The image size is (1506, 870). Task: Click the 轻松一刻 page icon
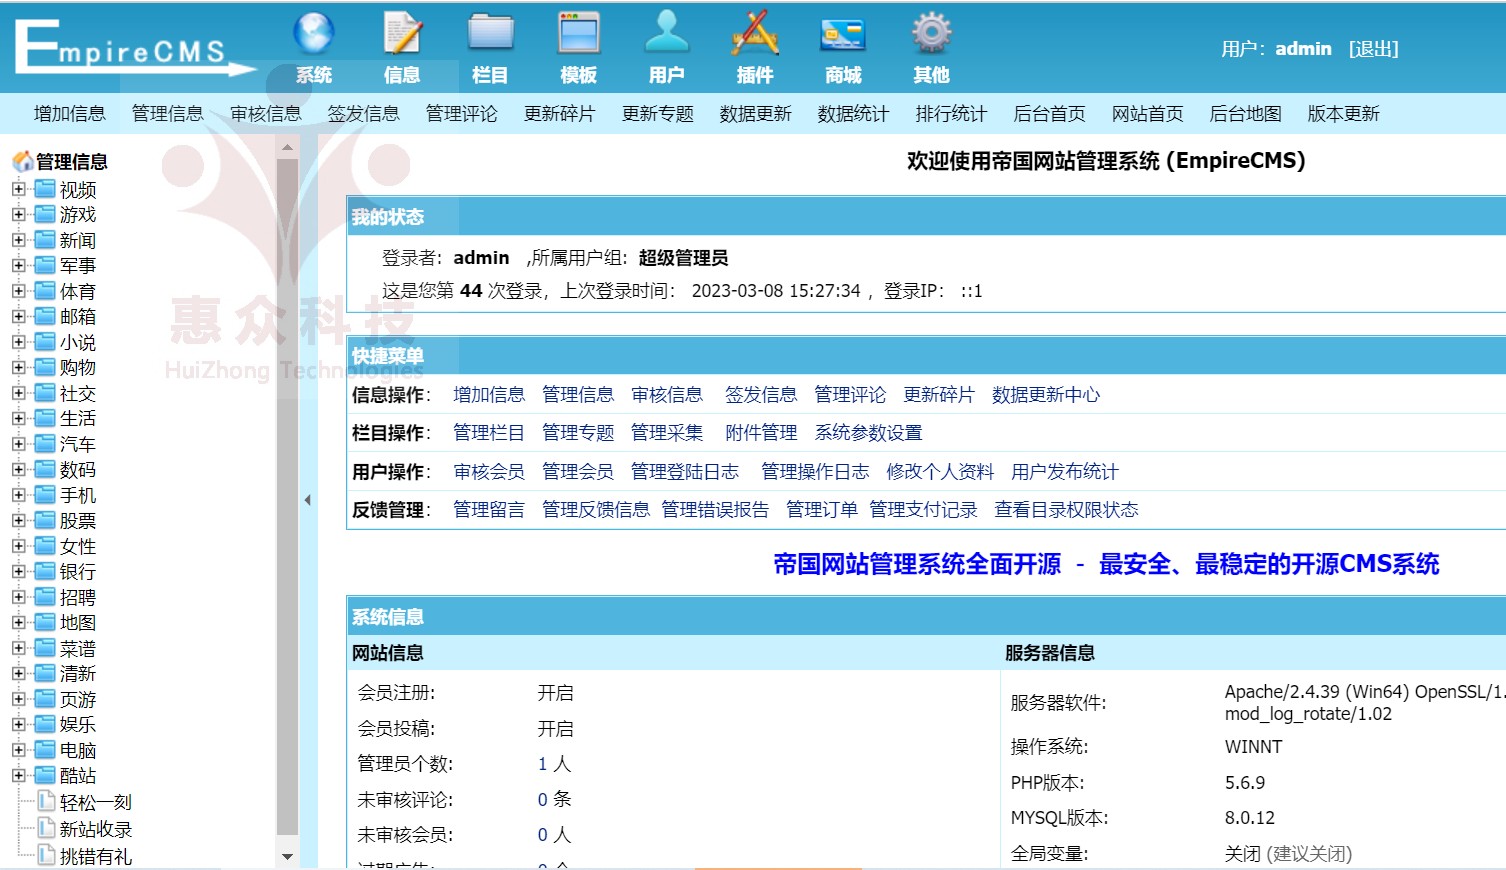tap(46, 801)
